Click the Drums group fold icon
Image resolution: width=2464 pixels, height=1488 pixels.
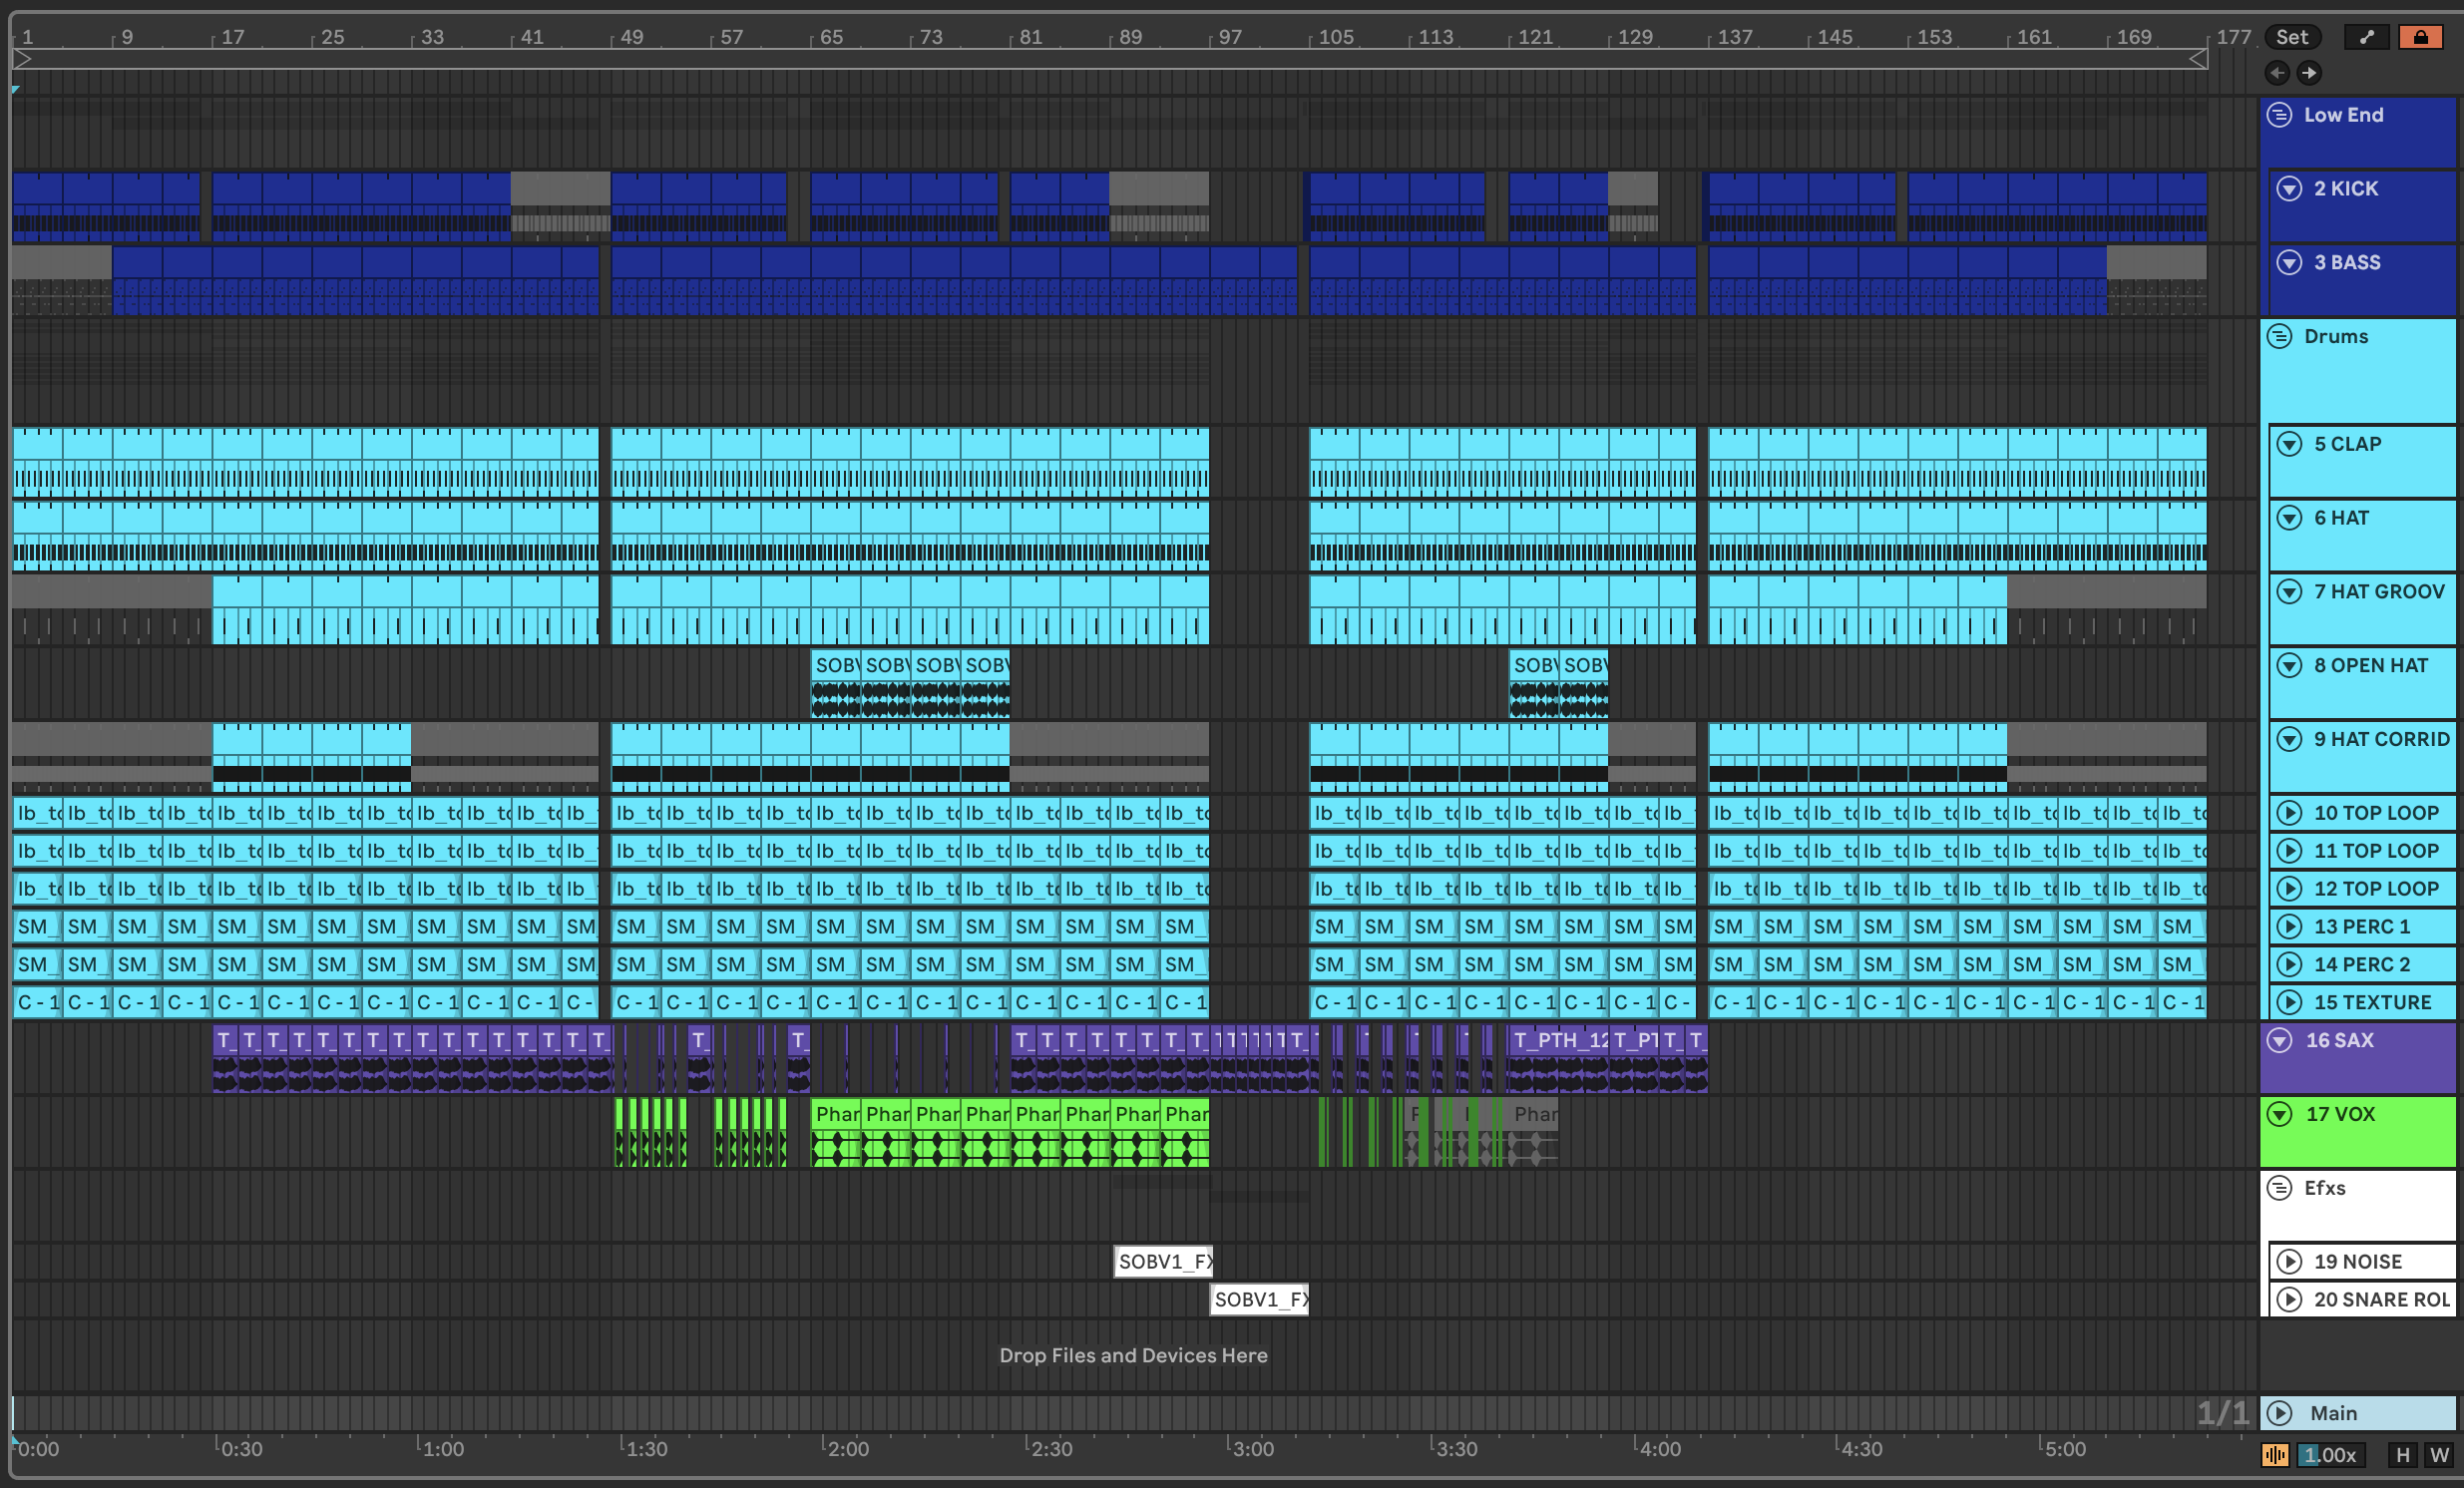tap(2279, 336)
